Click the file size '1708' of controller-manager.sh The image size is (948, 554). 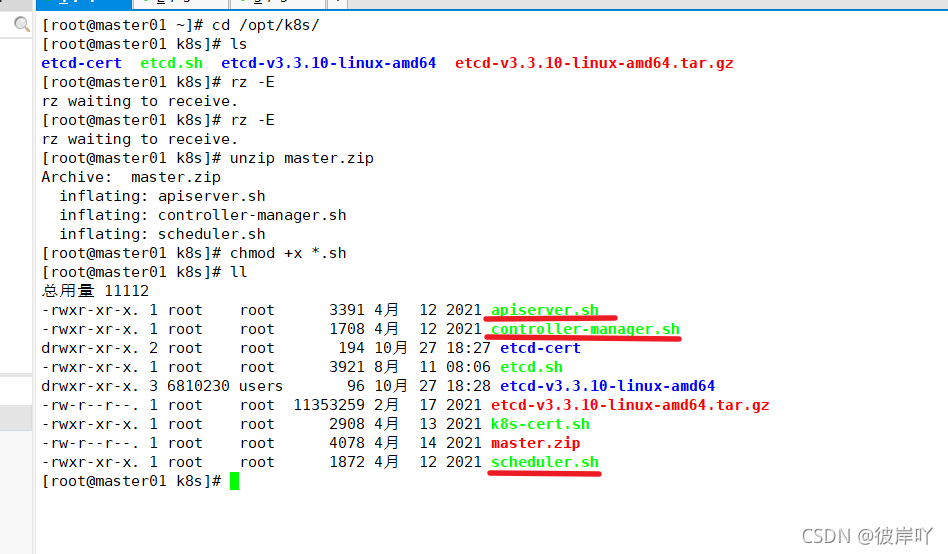click(347, 329)
